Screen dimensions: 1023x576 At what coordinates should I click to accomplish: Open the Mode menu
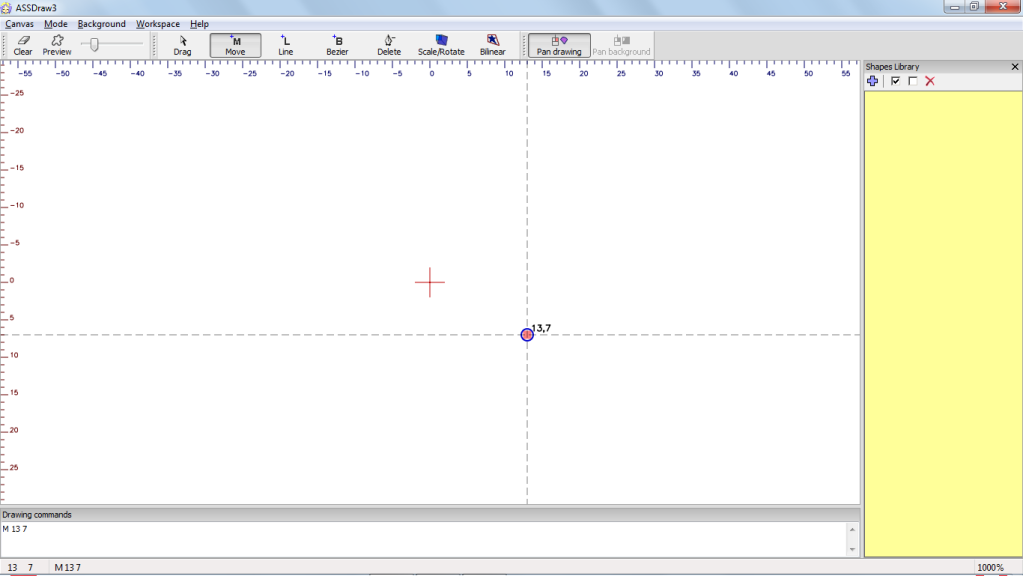click(55, 24)
